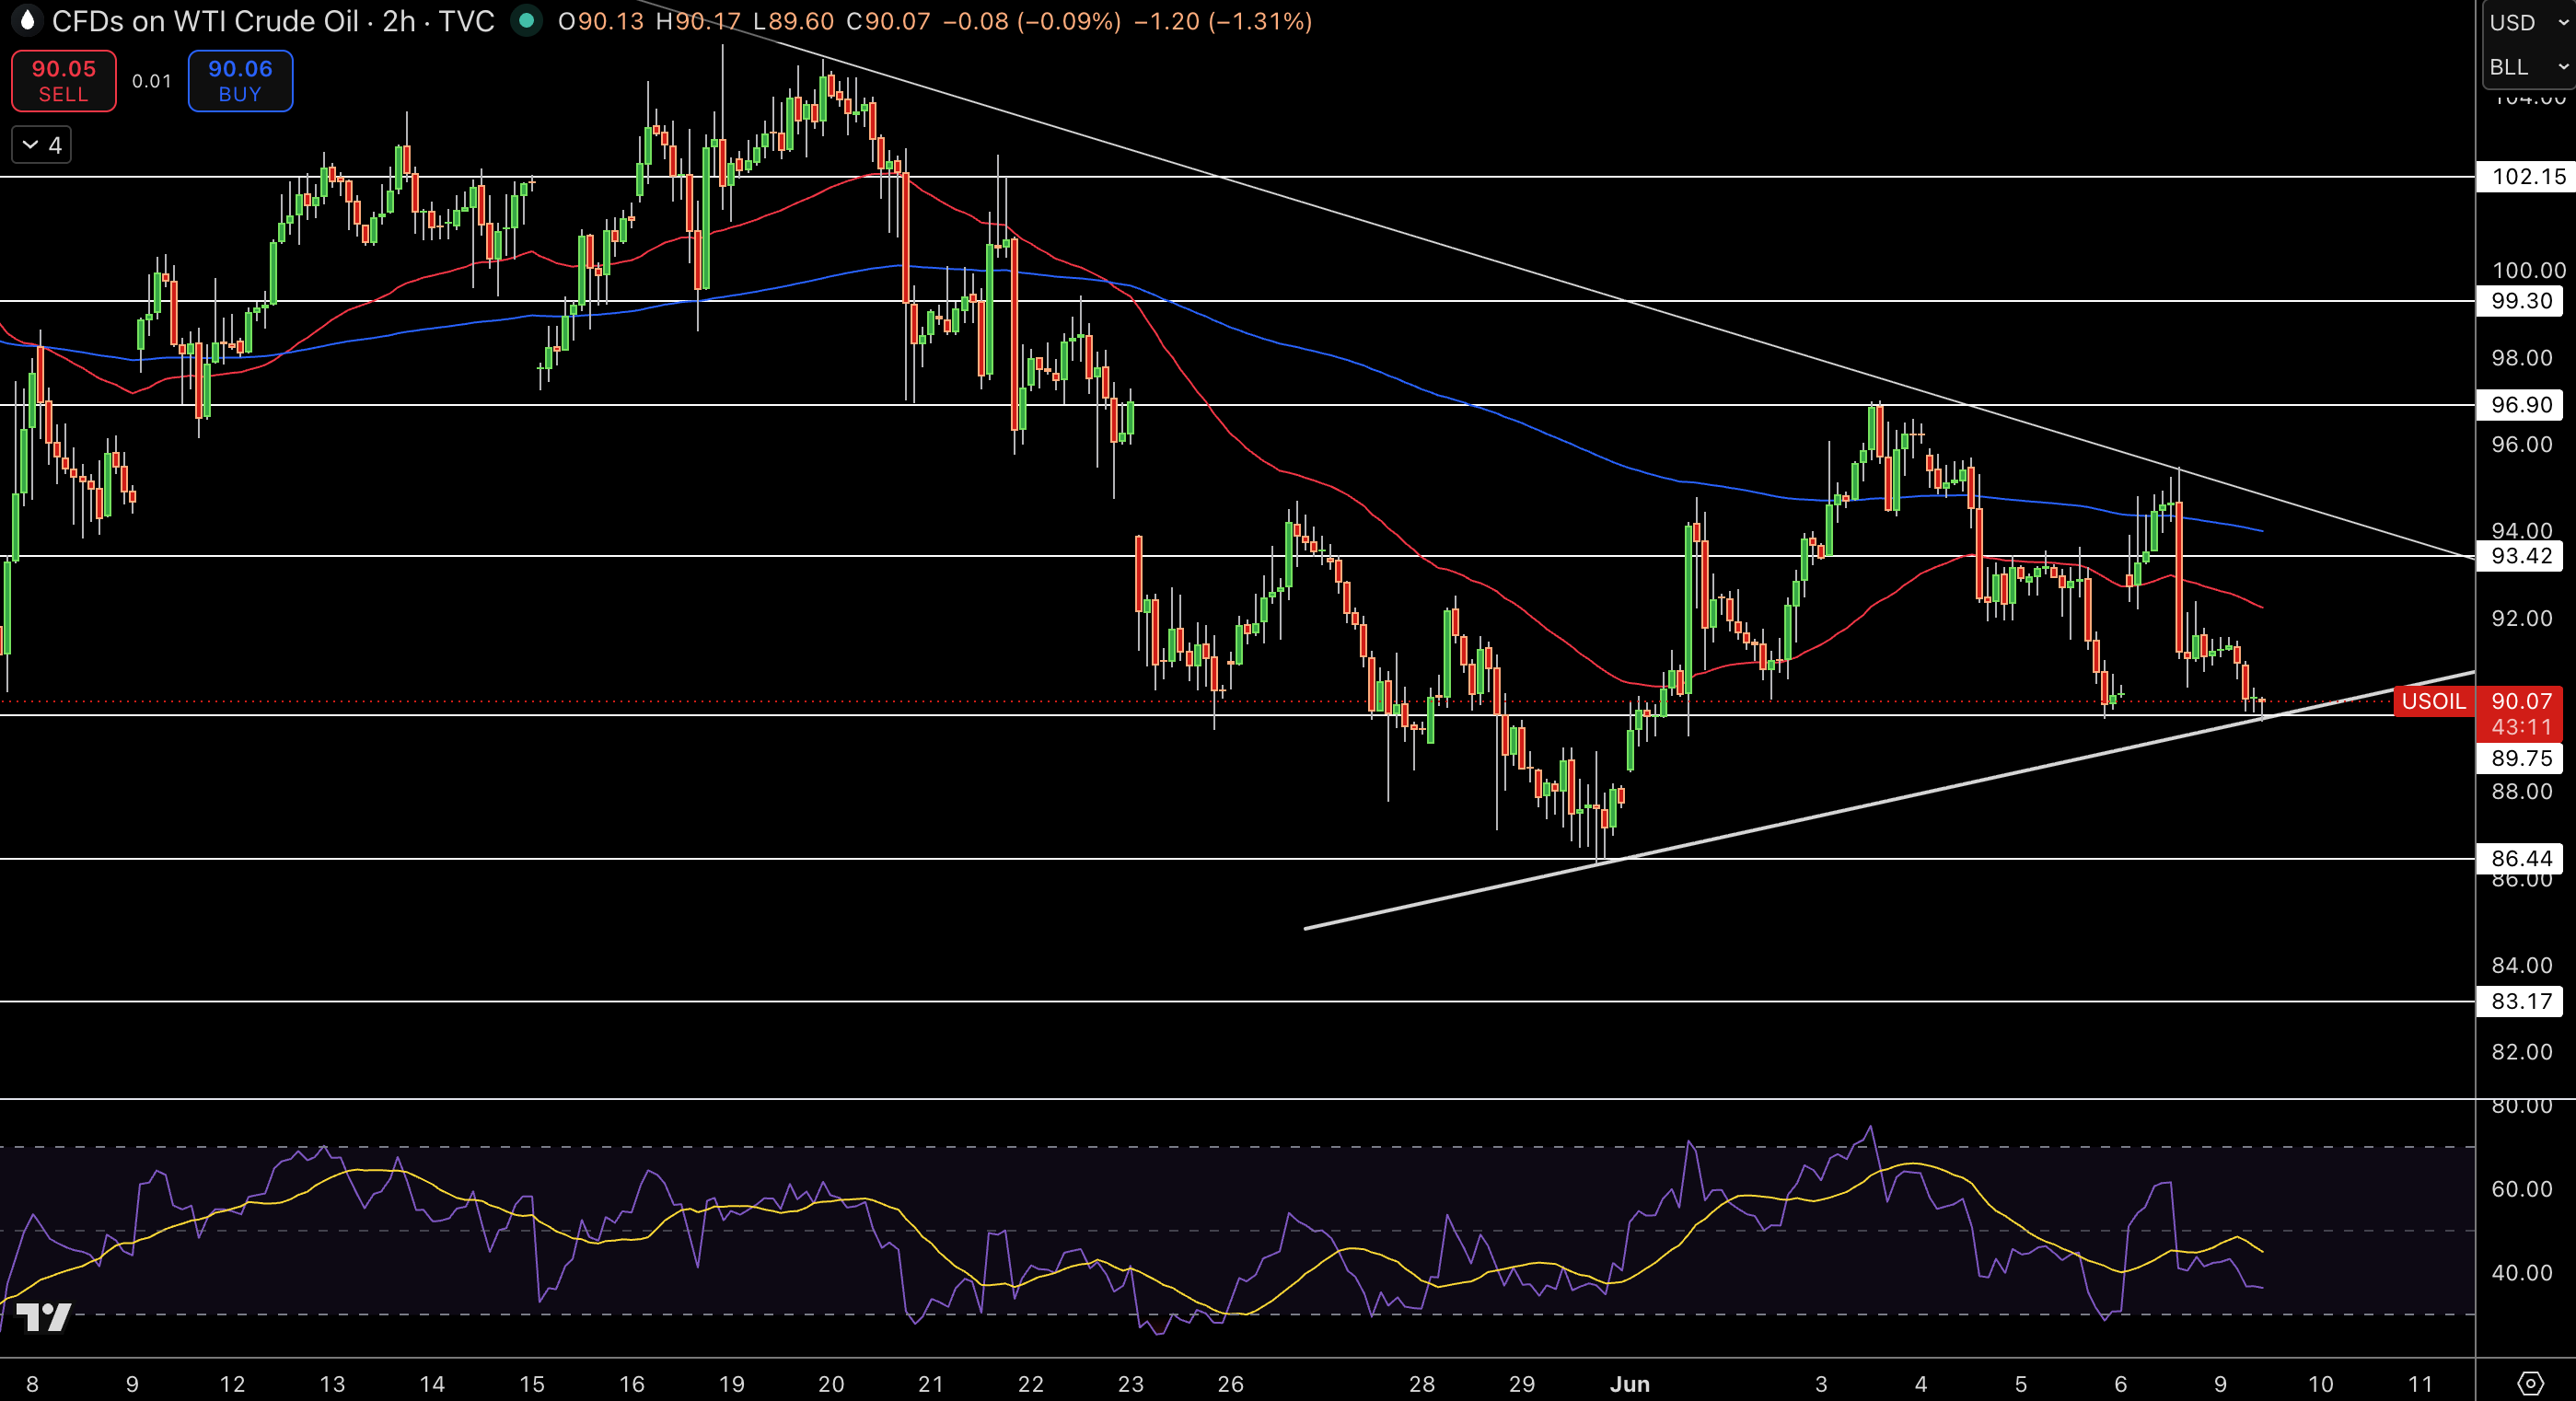Screen dimensions: 2576x1401
Task: Select the 89.75 price level label
Action: 2520,758
